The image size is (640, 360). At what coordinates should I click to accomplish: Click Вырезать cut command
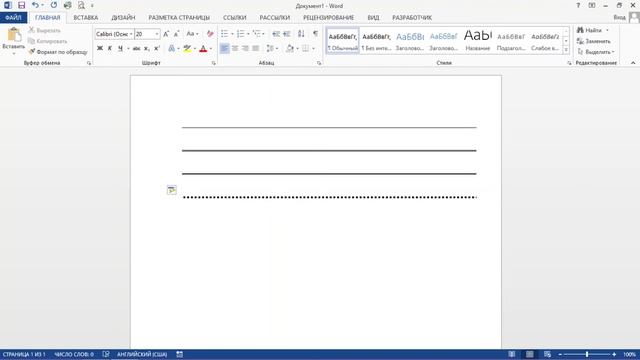(x=44, y=30)
